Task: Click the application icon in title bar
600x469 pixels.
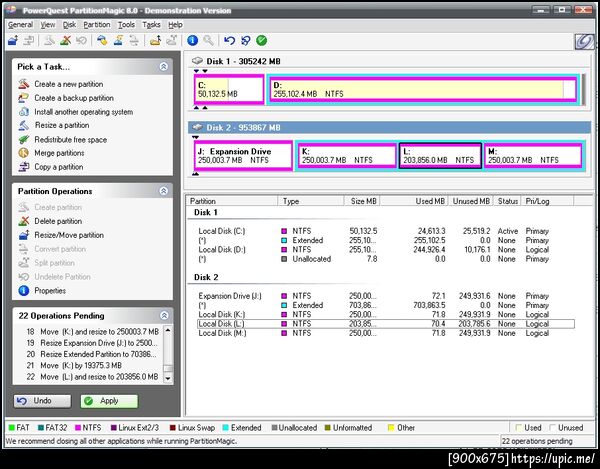Action: click(11, 10)
